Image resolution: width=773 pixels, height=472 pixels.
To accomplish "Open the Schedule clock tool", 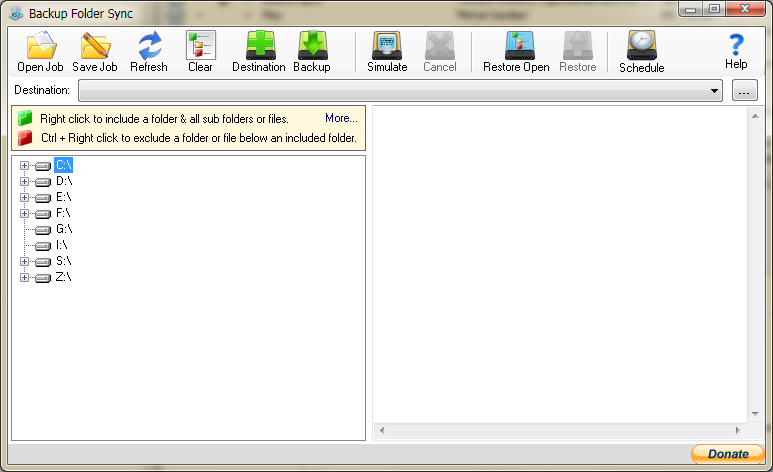I will coord(642,51).
